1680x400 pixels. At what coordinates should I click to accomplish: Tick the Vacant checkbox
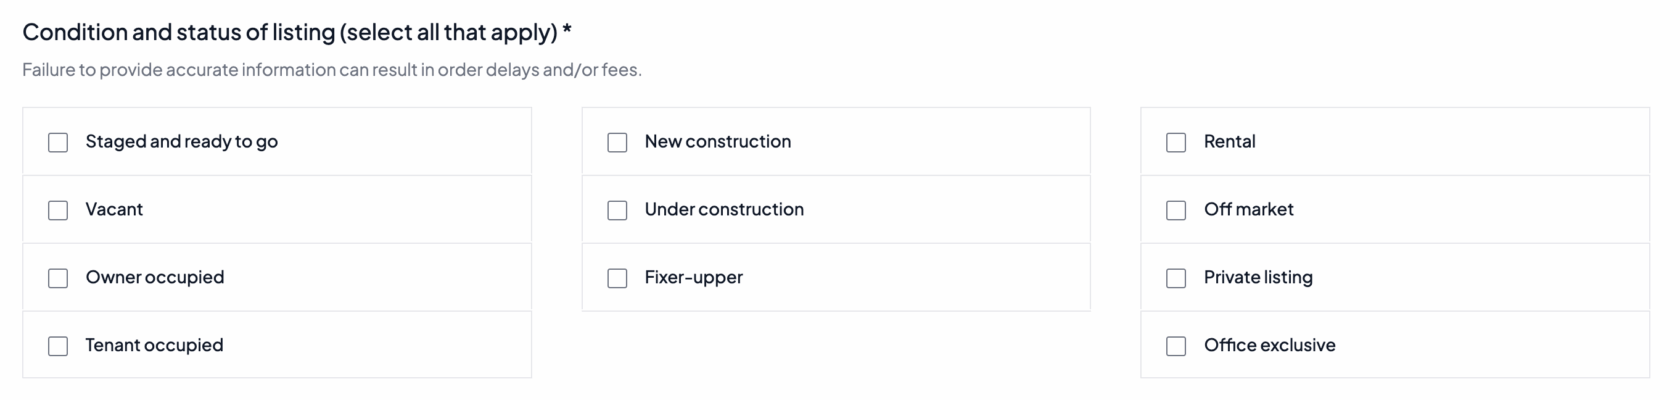[58, 210]
